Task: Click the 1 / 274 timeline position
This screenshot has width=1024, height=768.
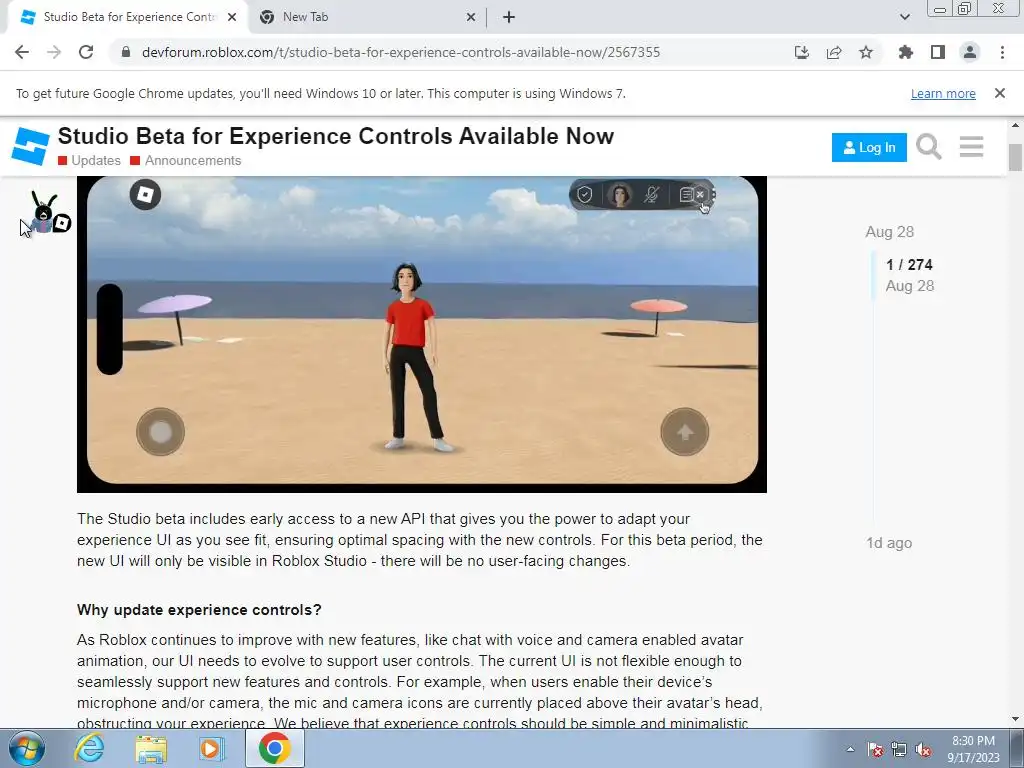Action: click(x=909, y=264)
